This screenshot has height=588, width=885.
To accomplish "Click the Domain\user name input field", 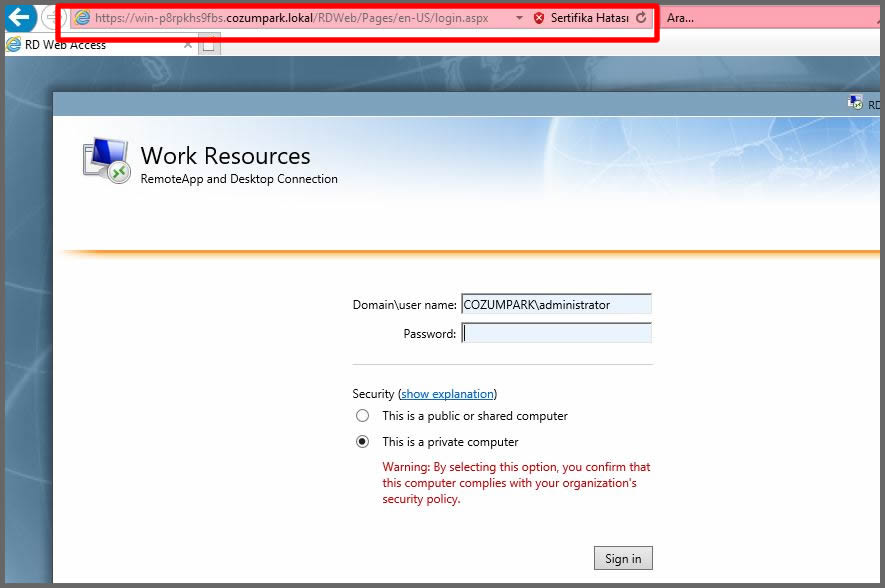I will (557, 304).
